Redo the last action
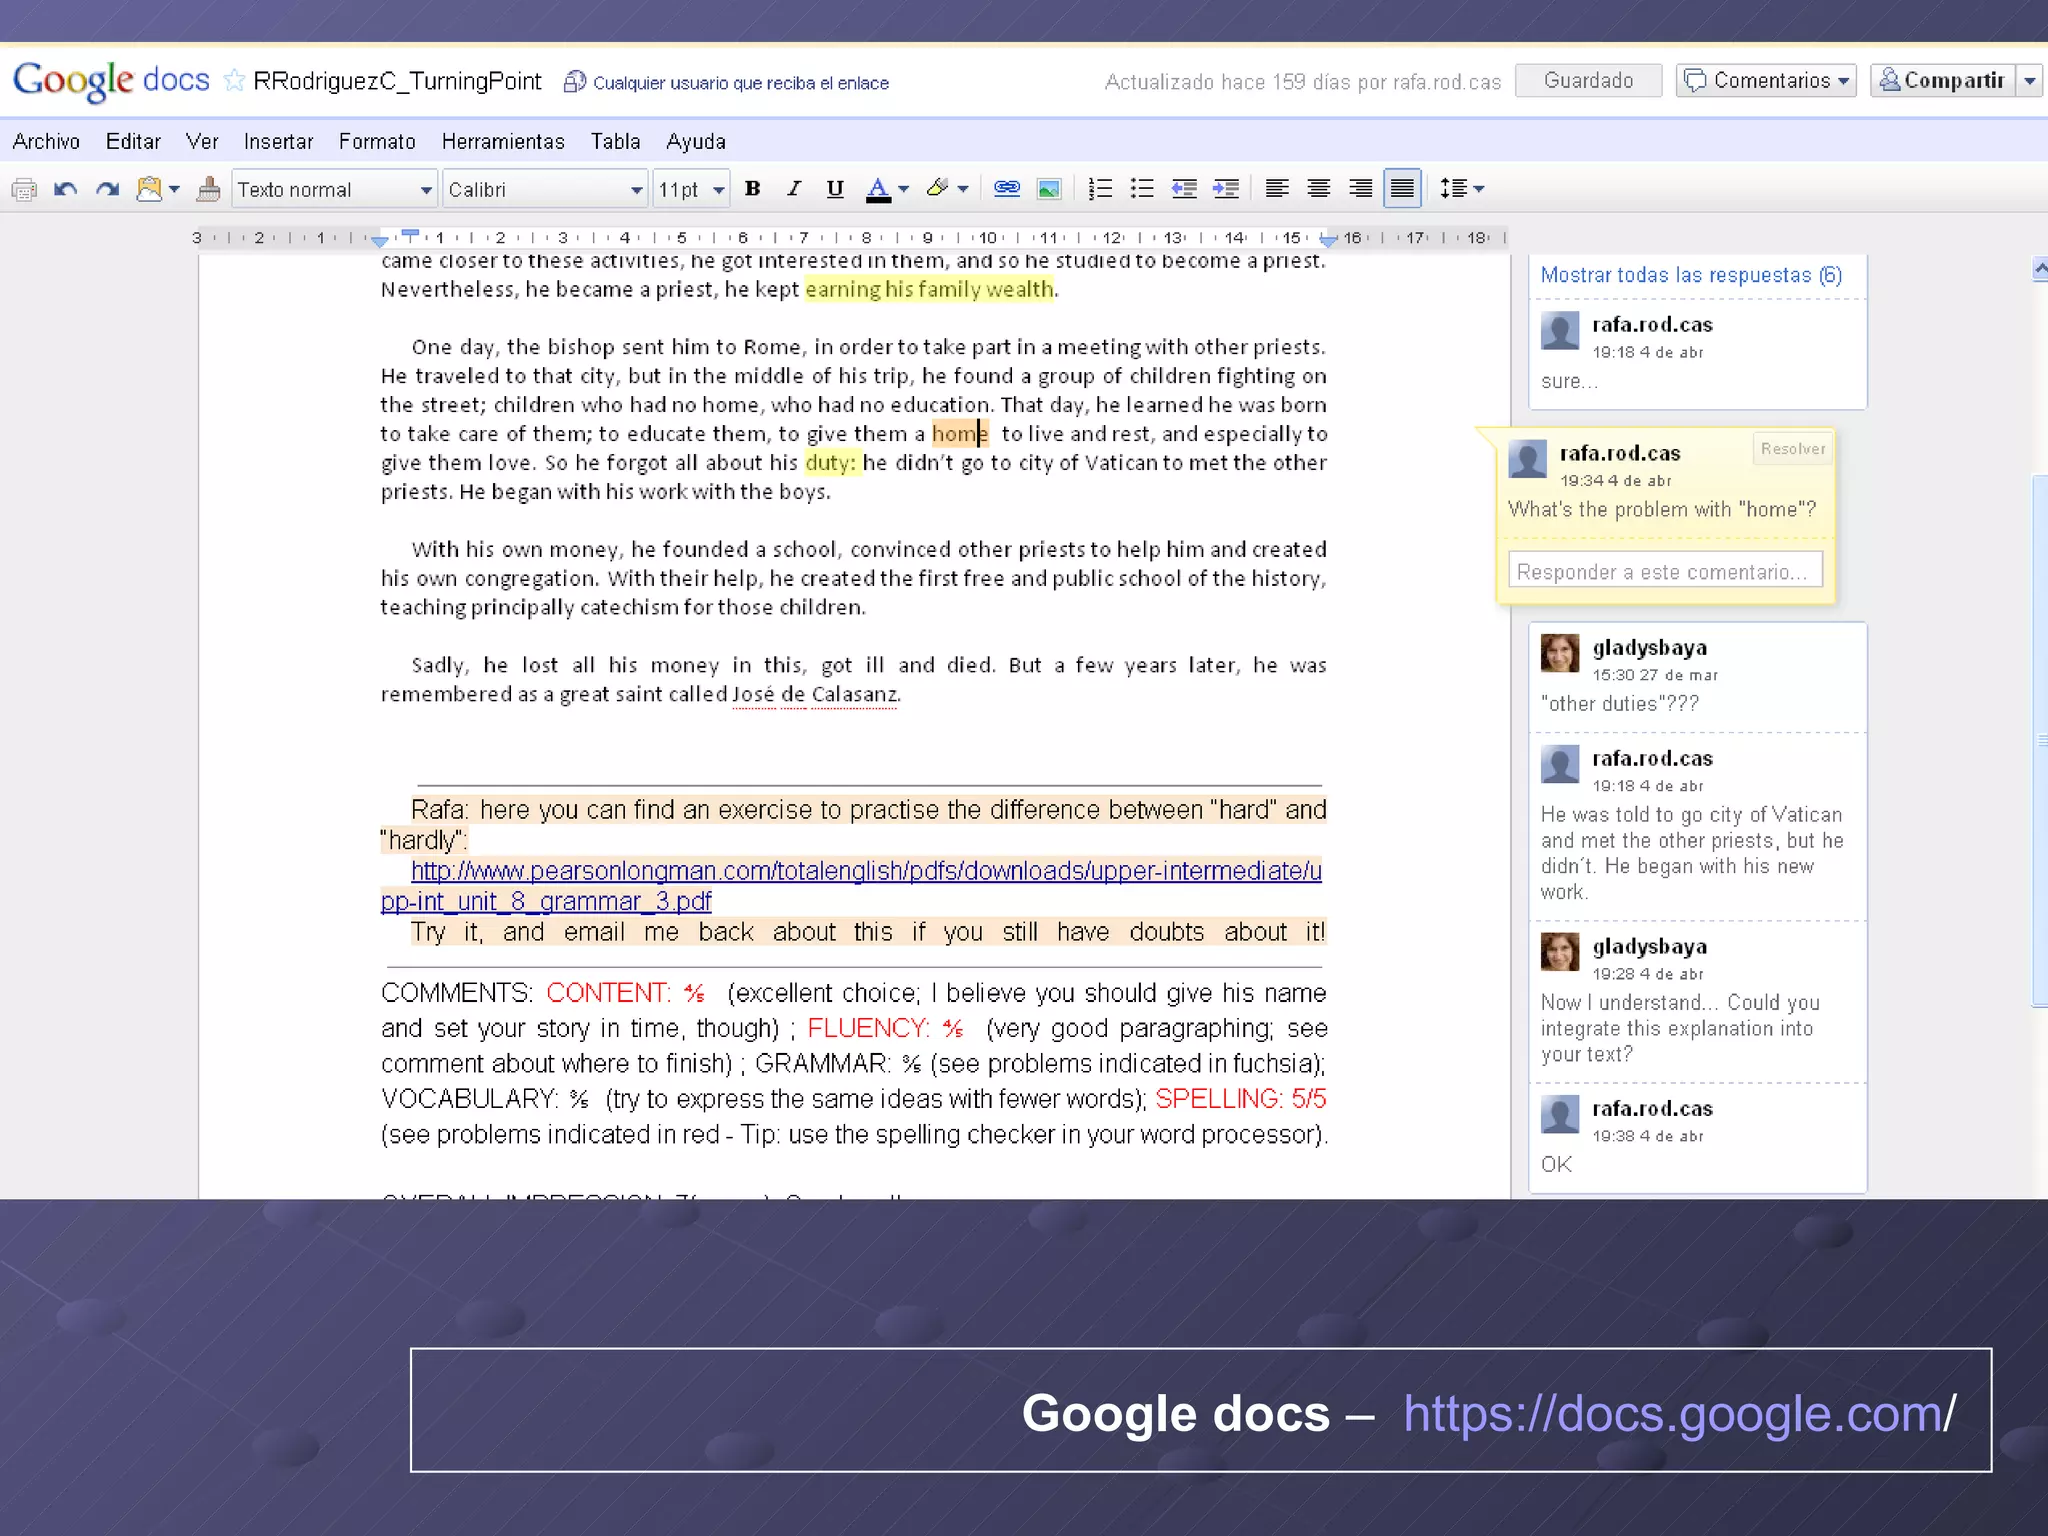This screenshot has height=1536, width=2048. click(108, 189)
